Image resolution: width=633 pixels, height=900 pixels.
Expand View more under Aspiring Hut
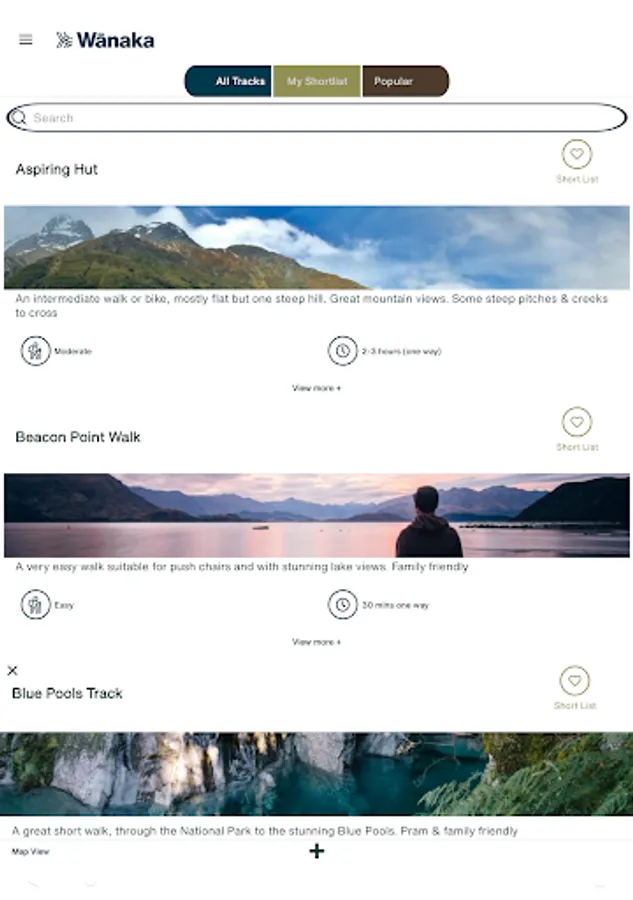tap(316, 388)
